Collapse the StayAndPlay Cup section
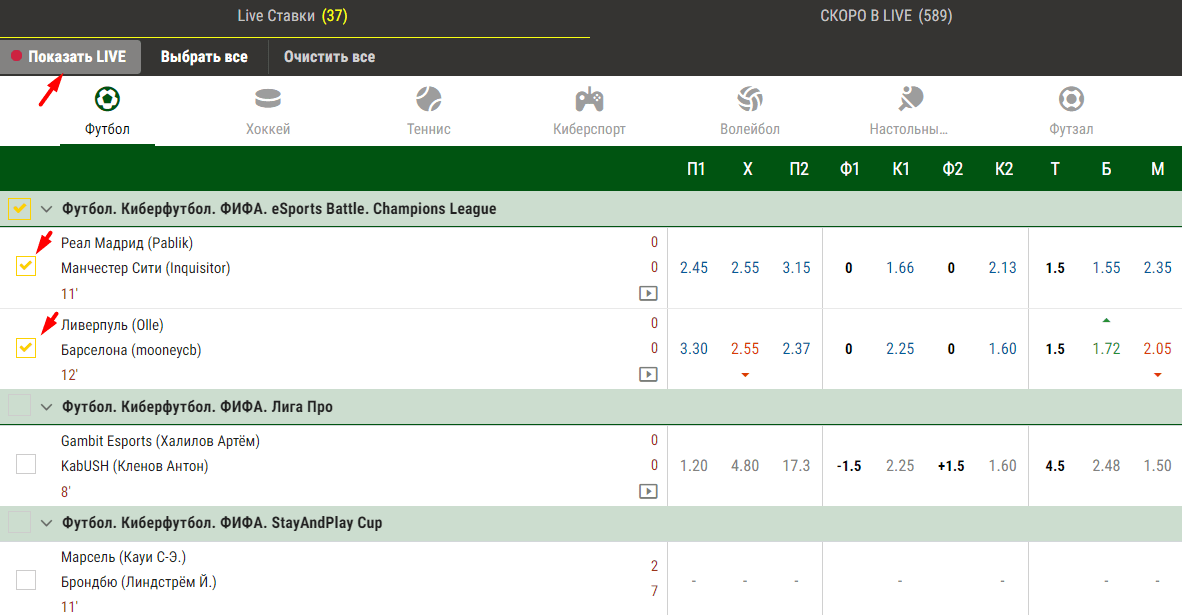1182x615 pixels. pos(46,523)
